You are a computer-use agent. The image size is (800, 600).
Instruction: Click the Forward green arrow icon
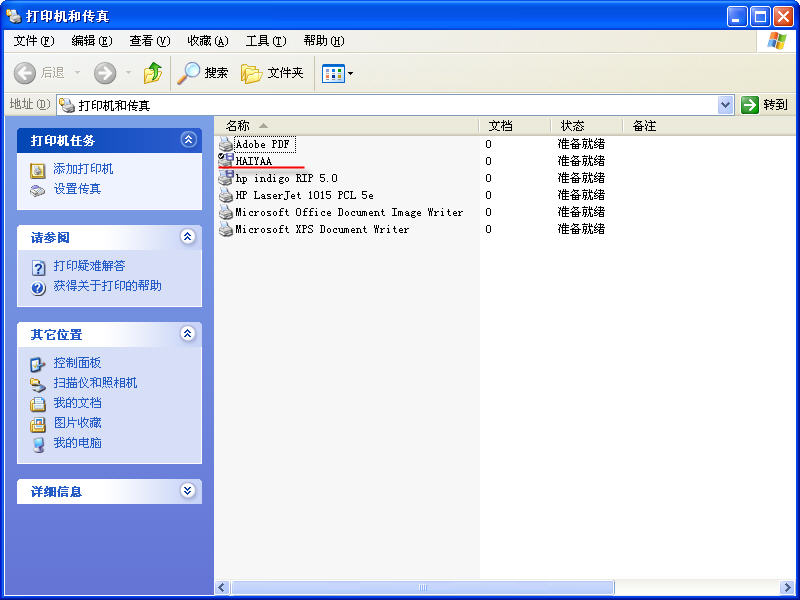pos(105,73)
